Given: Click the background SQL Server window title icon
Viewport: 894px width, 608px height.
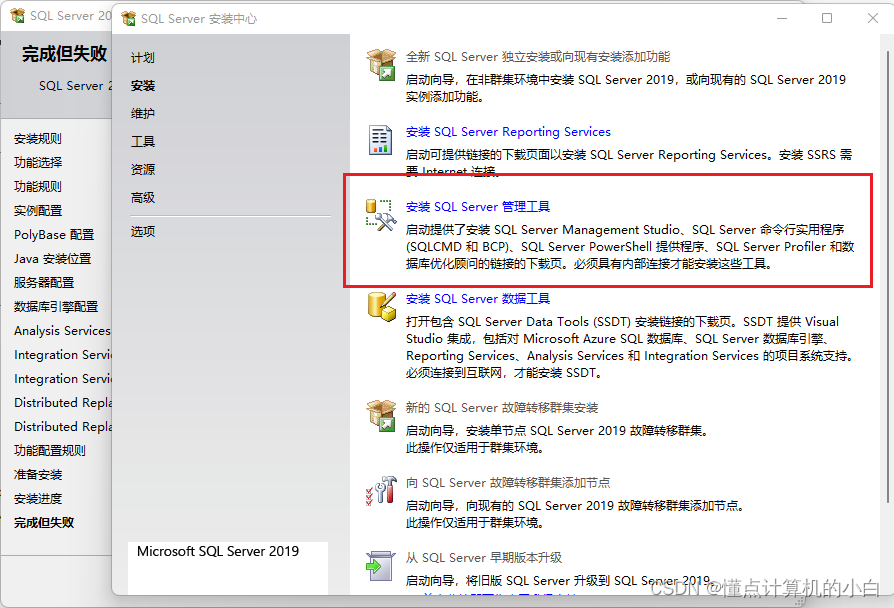Looking at the screenshot, I should (18, 16).
